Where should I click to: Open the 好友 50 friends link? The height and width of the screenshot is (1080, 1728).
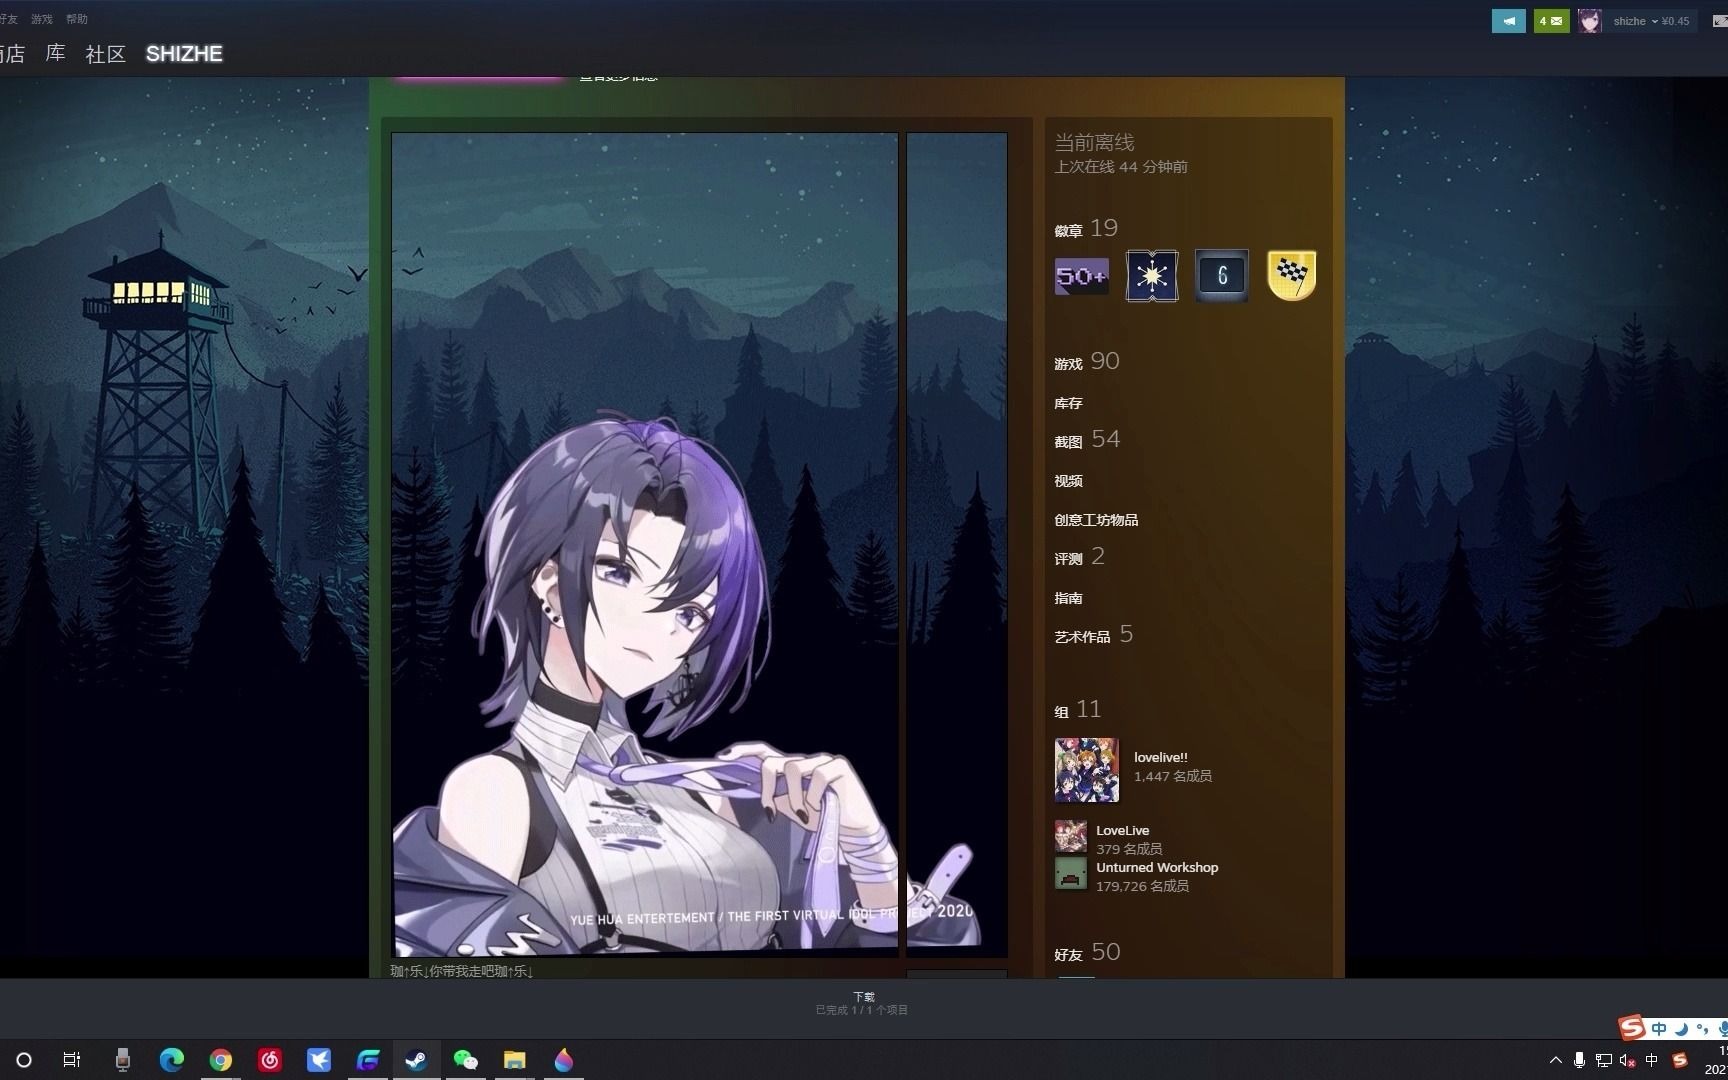[x=1087, y=953]
